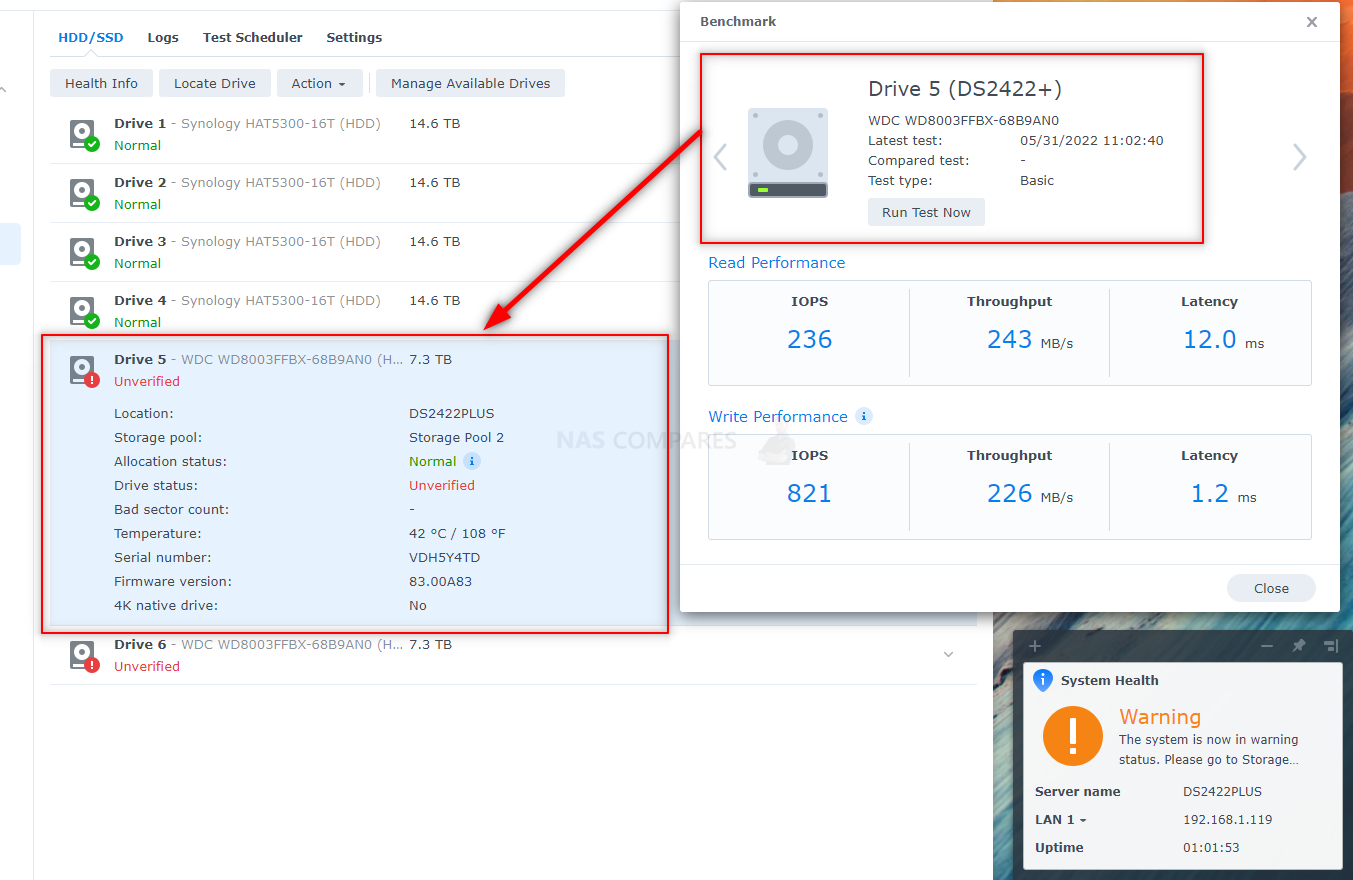Image resolution: width=1353 pixels, height=880 pixels.
Task: Click the Uptime value 01:01:53
Action: click(x=1211, y=847)
